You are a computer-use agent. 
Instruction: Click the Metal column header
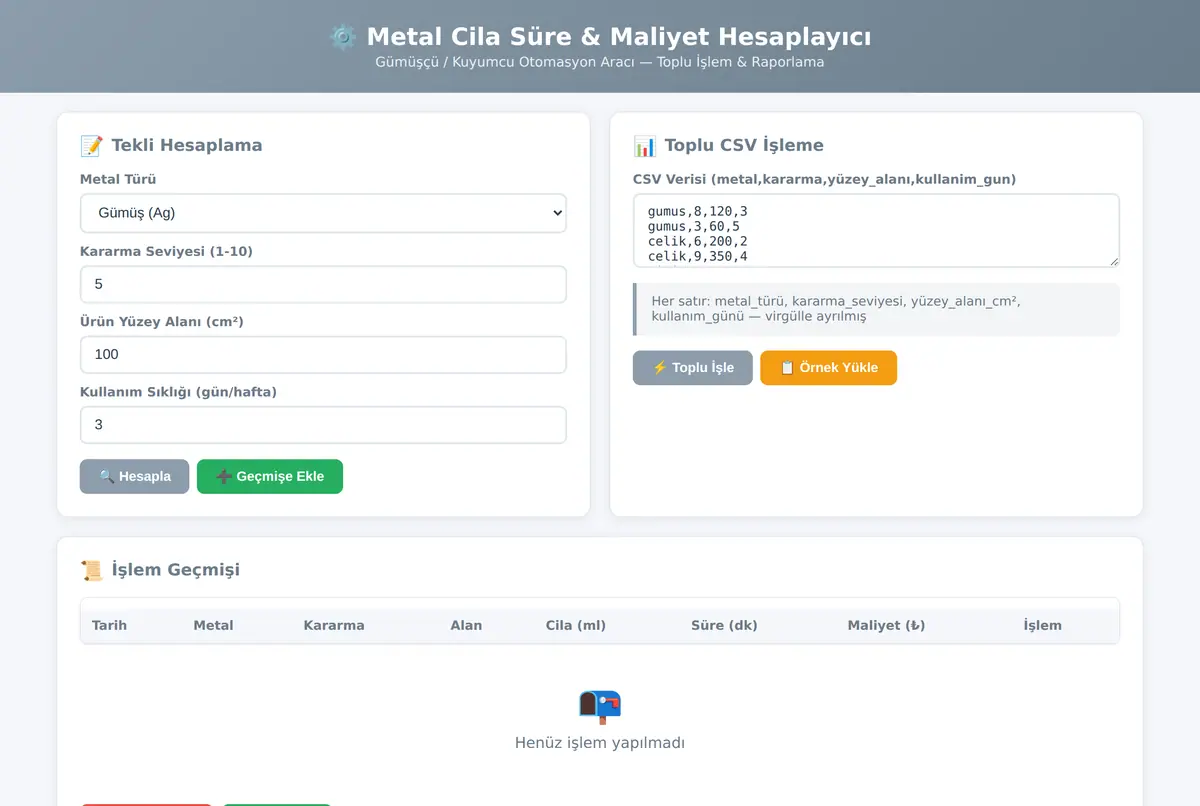coord(213,626)
